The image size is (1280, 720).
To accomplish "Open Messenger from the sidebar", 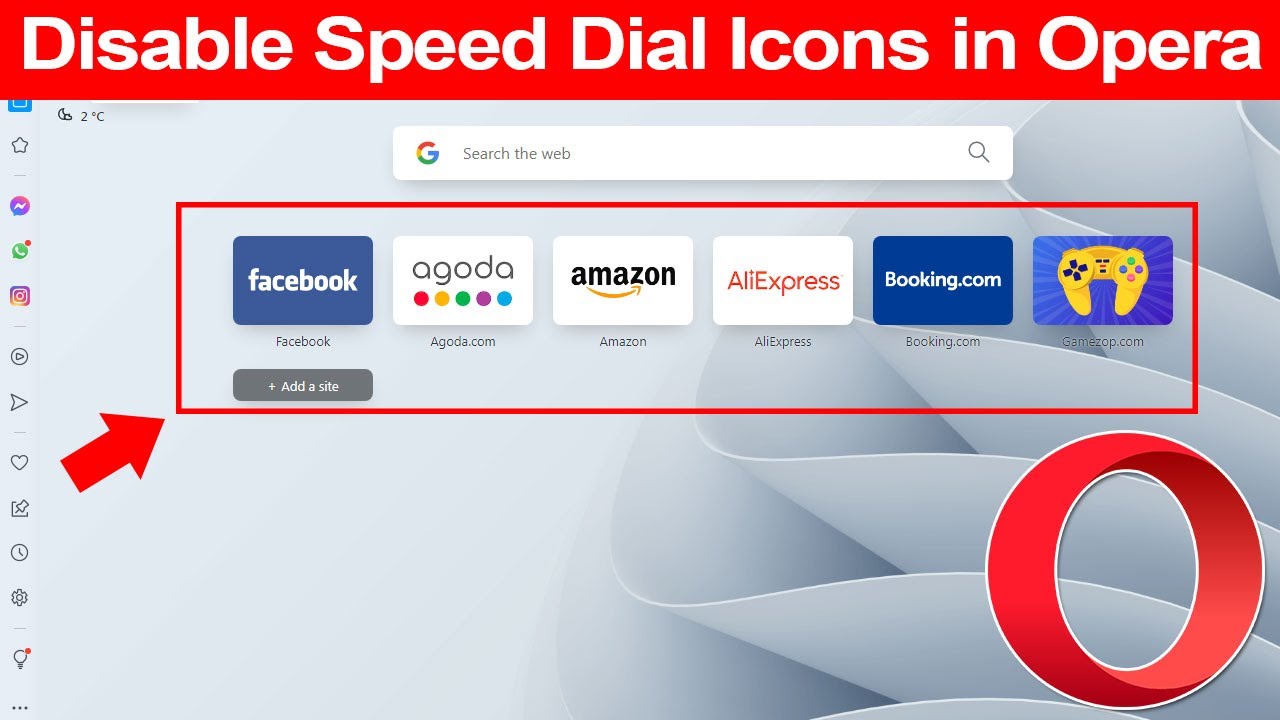I will point(20,206).
